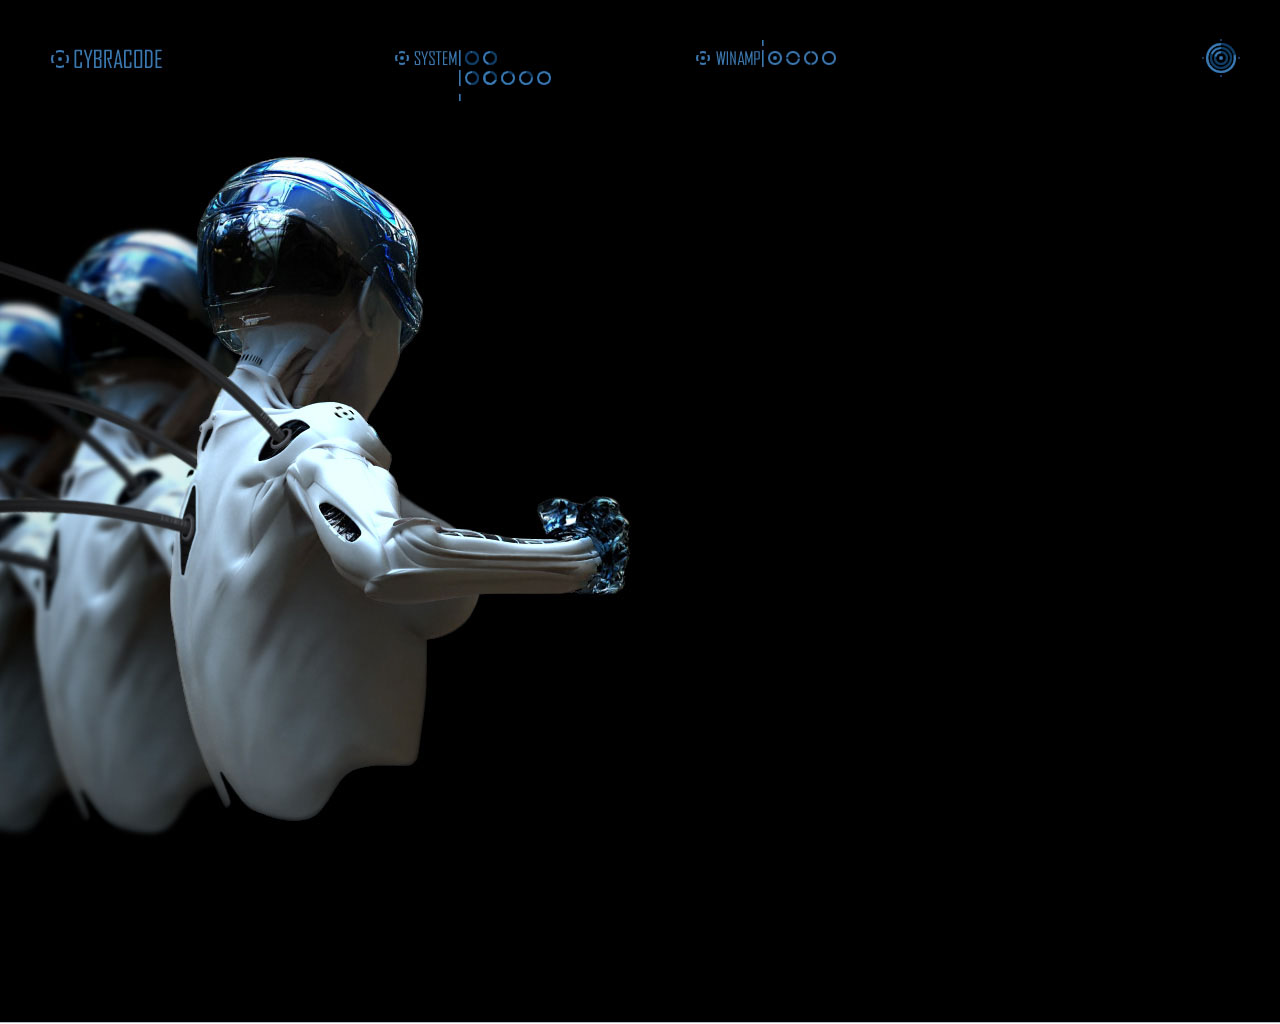Screen dimensions: 1280x1024
Task: Click the third WINAMP circle button
Action: coord(811,58)
